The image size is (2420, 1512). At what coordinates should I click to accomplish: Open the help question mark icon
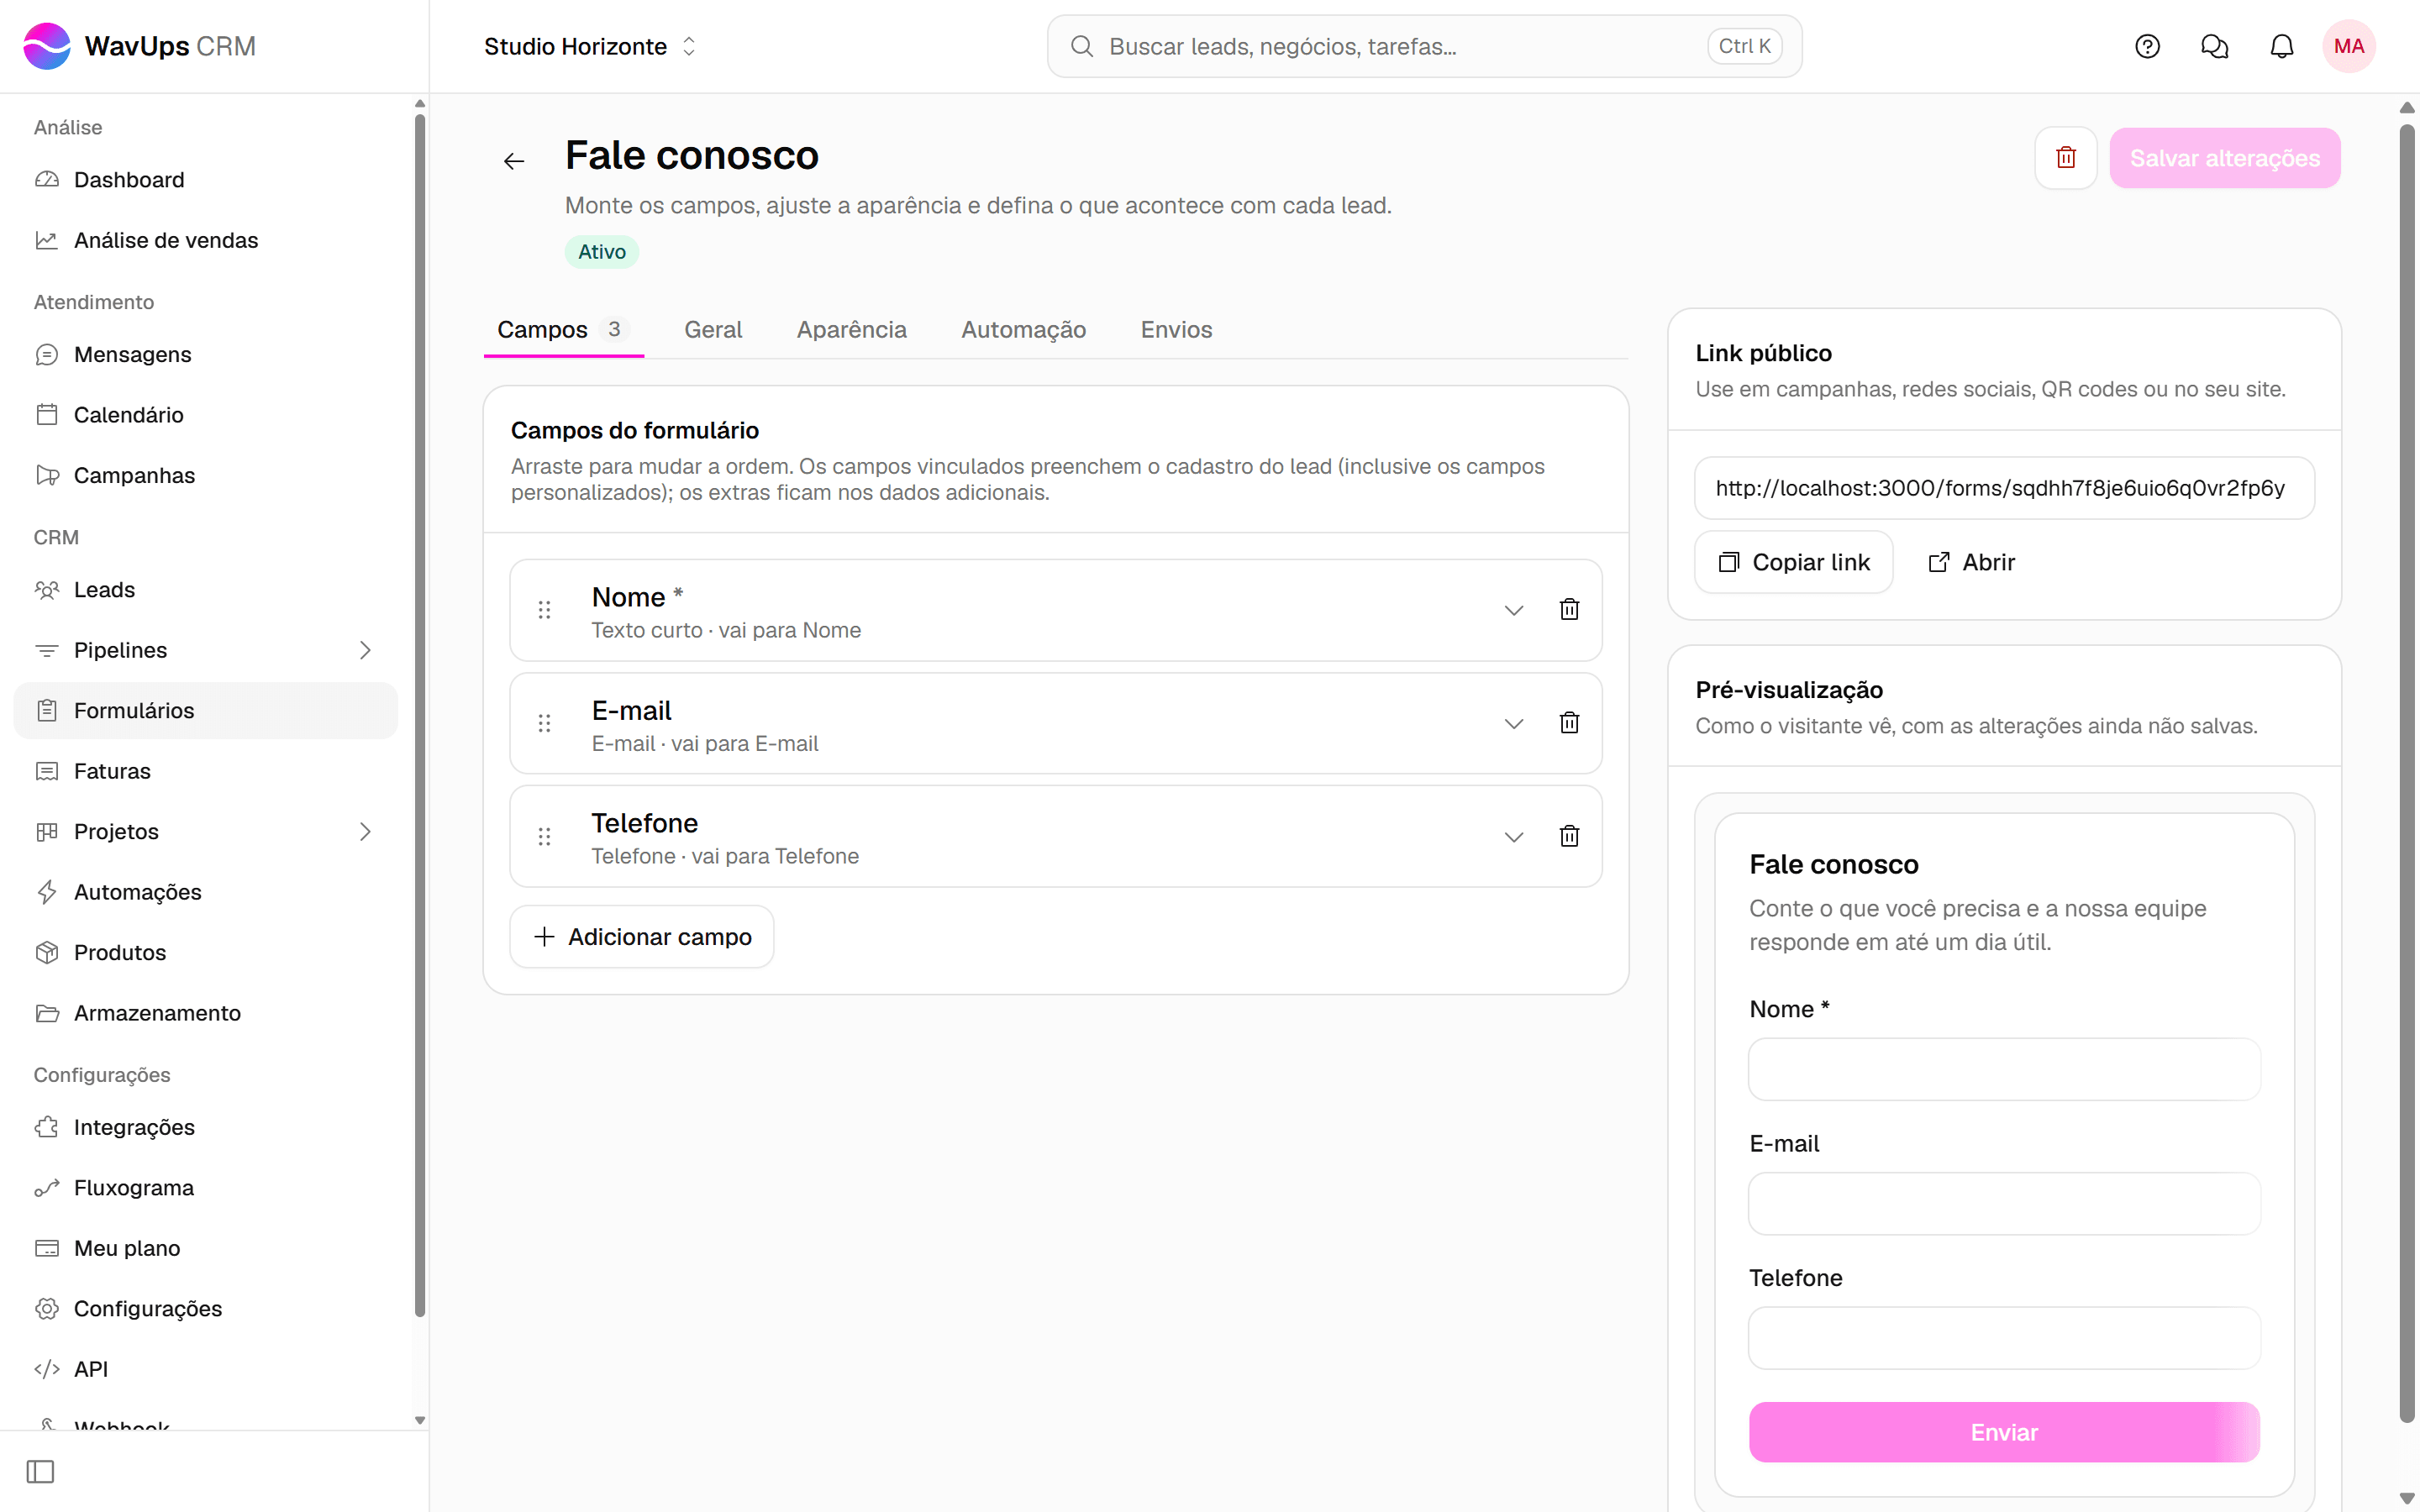click(x=2147, y=46)
